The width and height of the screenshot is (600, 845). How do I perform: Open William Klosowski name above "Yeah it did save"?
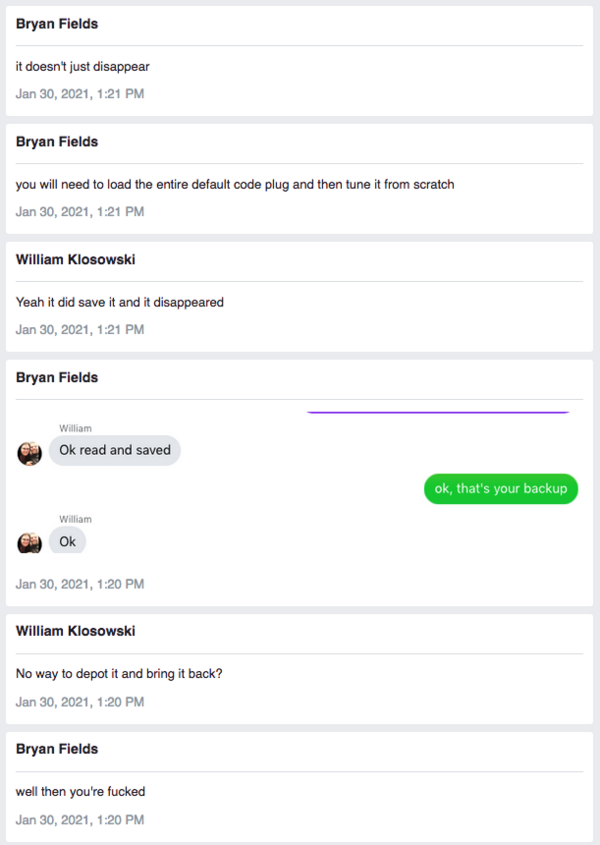(76, 260)
